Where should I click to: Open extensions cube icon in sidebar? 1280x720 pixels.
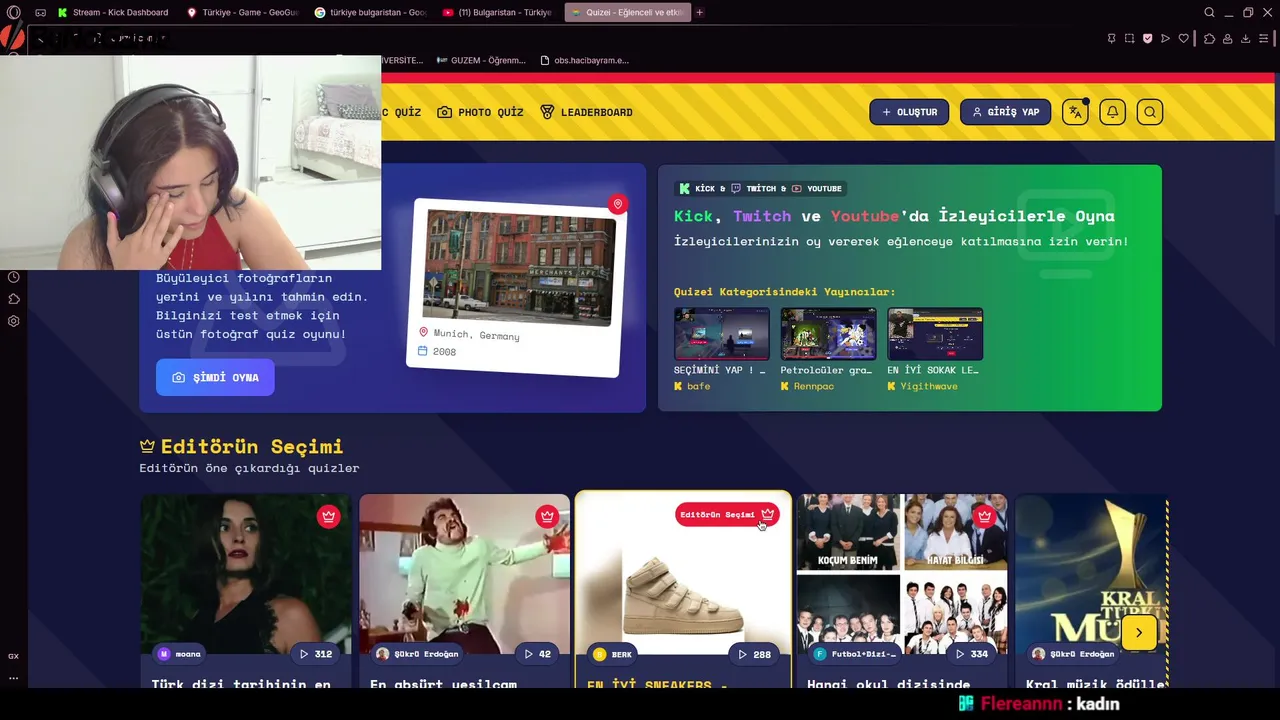[x=14, y=299]
